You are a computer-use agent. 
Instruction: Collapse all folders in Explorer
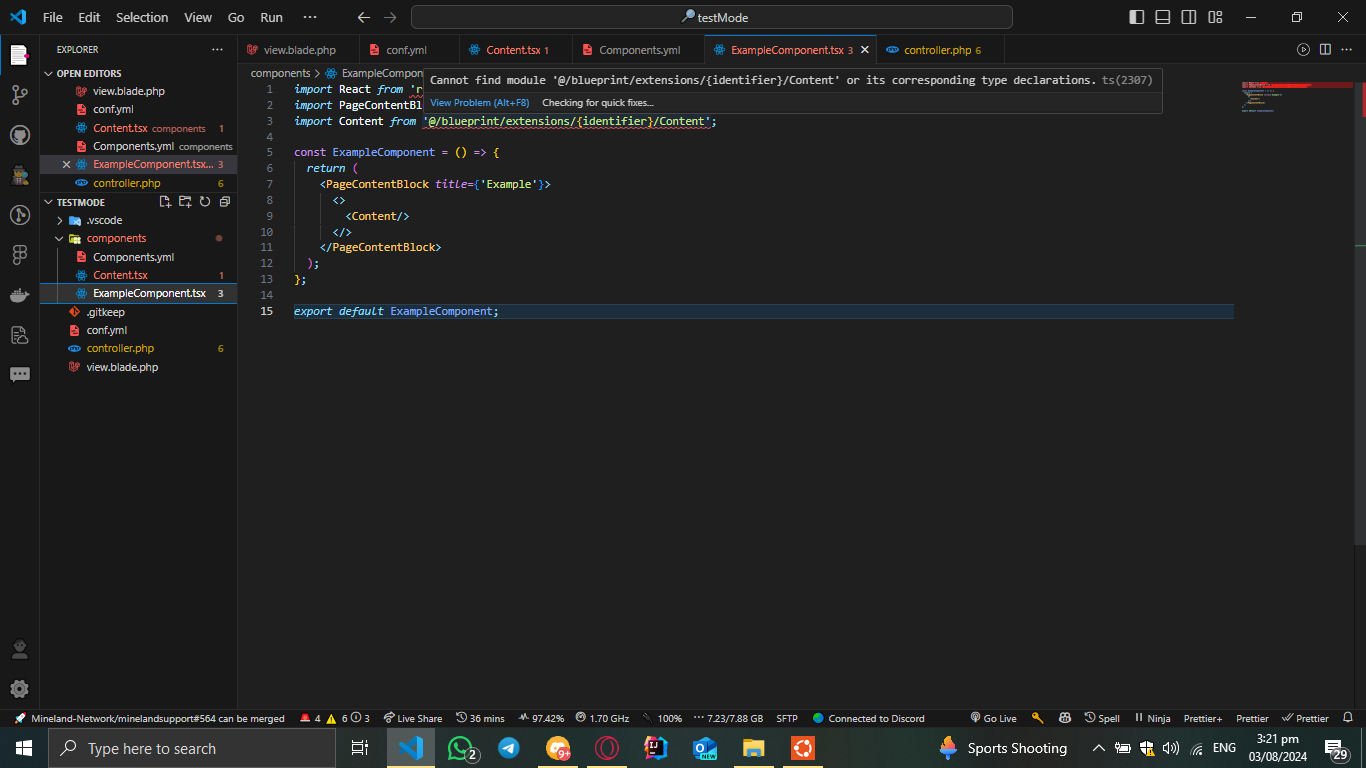225,202
